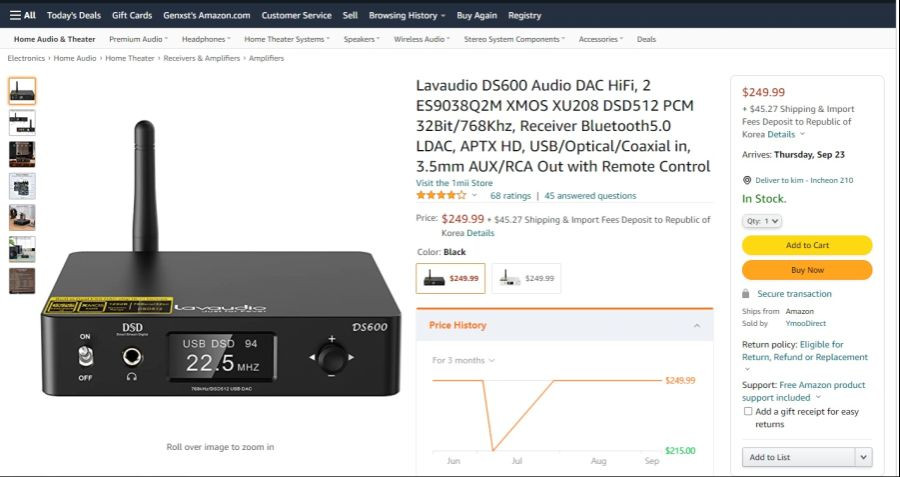
Task: Select the first product thumbnail
Action: tap(22, 91)
